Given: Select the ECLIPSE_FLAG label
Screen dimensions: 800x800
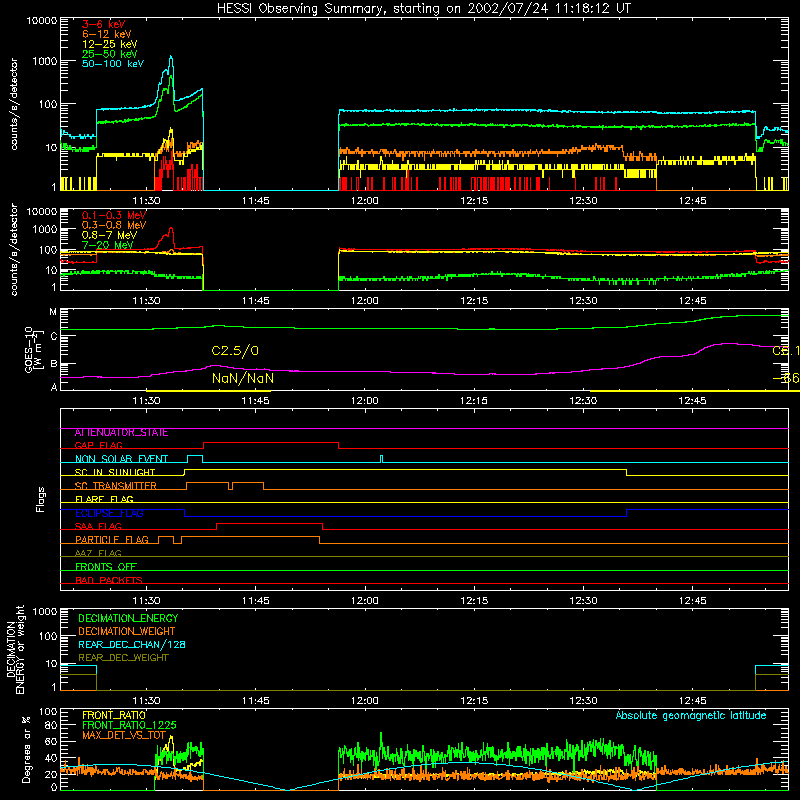Looking at the screenshot, I should pos(109,513).
